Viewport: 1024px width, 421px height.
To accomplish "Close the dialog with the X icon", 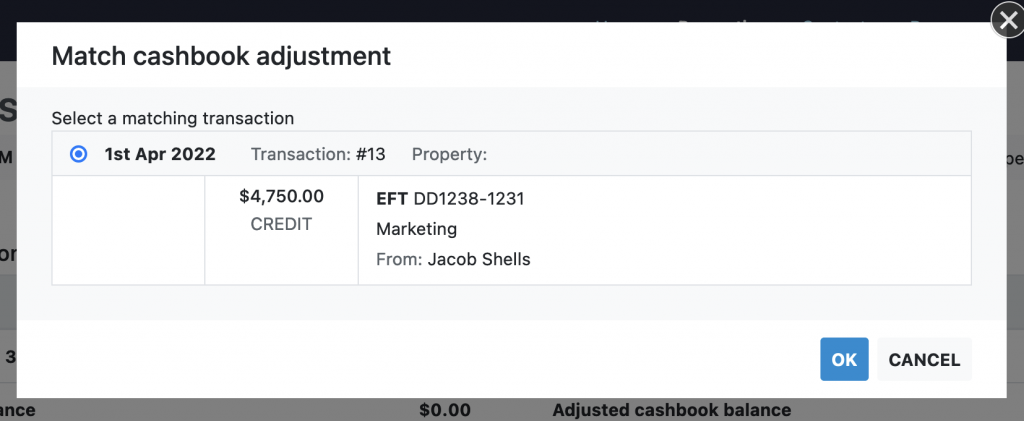I will pyautogui.click(x=1005, y=21).
